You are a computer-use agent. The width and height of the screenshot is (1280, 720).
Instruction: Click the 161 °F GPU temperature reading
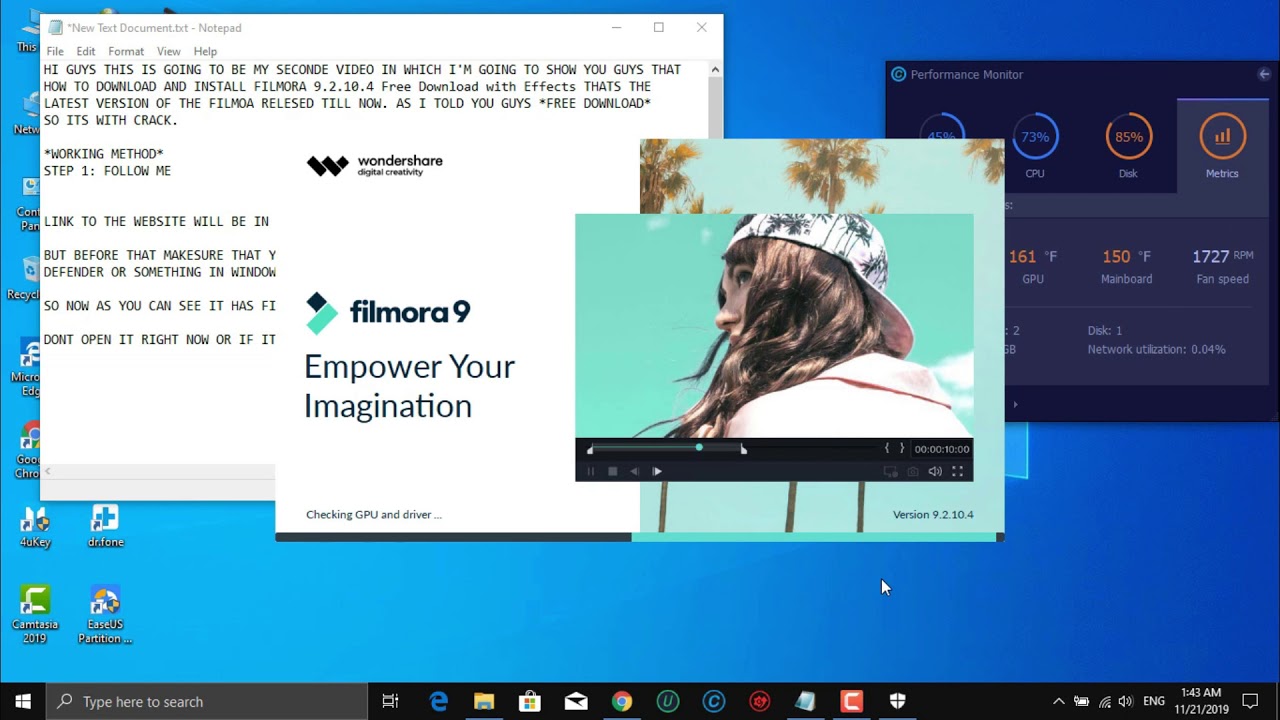click(1032, 257)
